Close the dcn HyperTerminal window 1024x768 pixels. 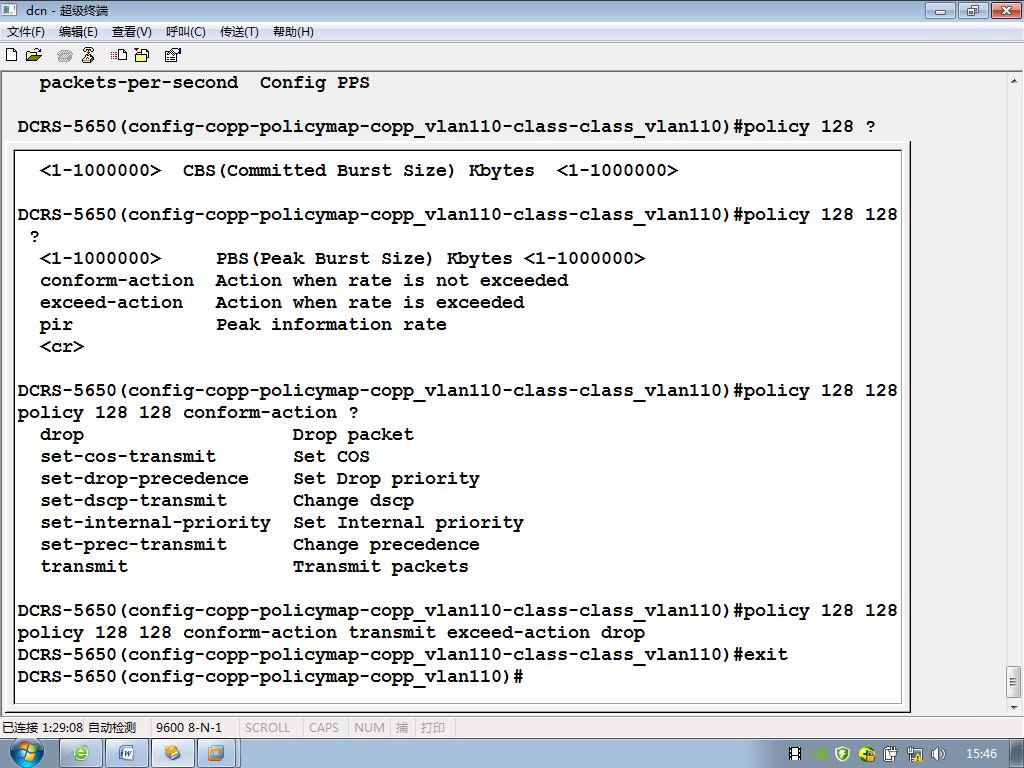(1006, 10)
